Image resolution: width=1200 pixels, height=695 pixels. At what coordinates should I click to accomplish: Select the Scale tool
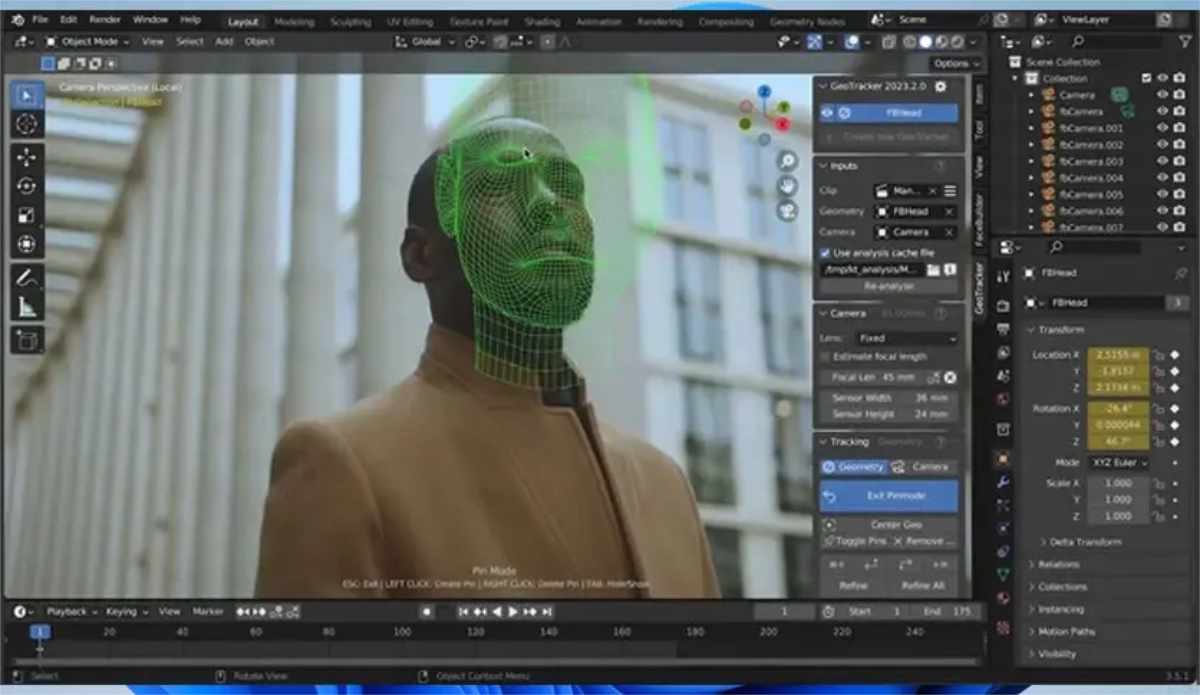point(27,215)
